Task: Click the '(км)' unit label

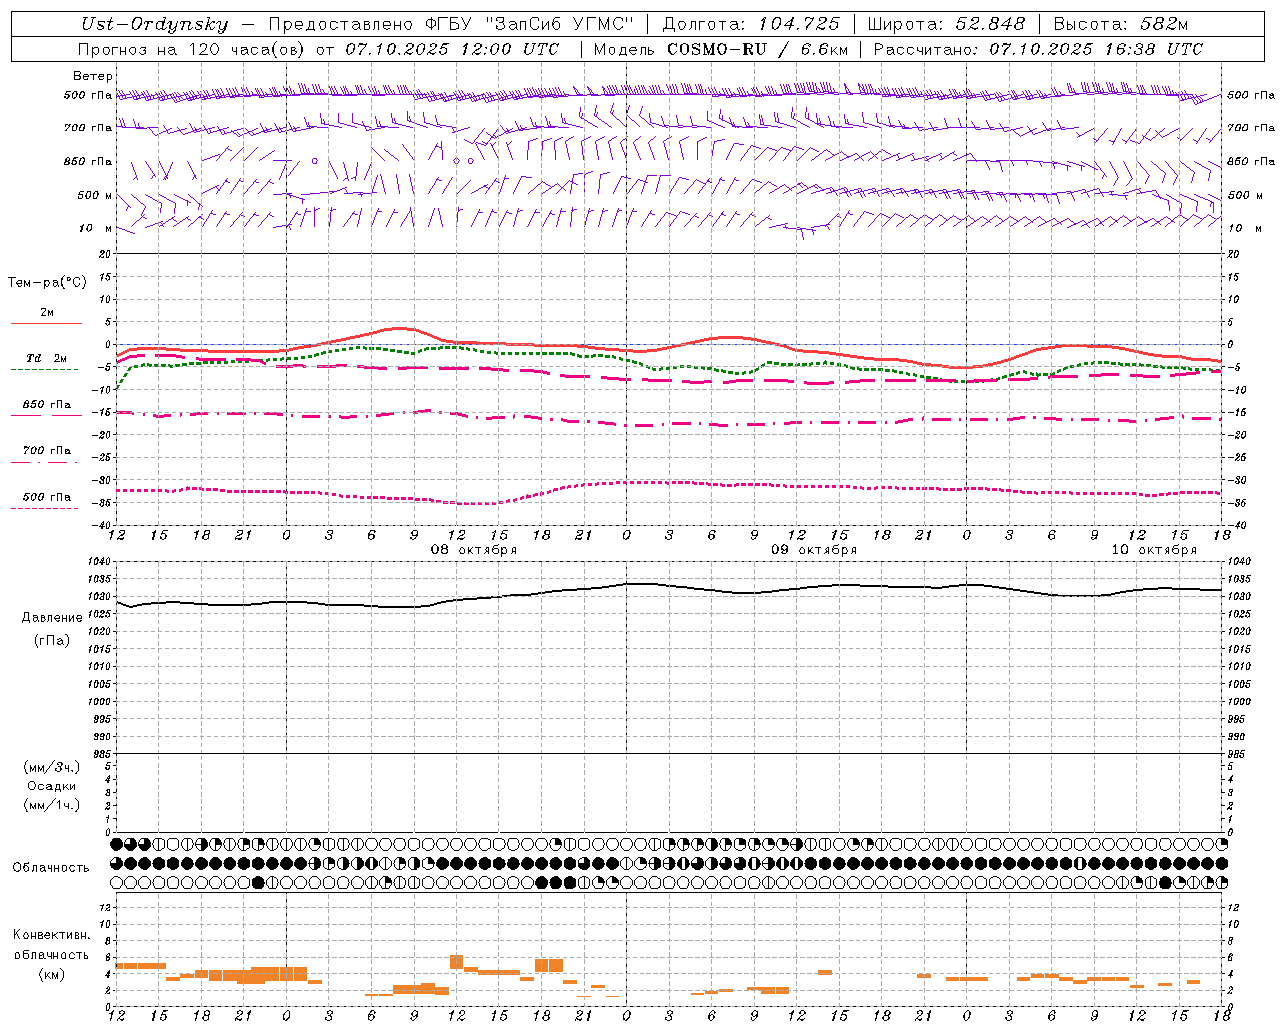Action: coord(52,974)
